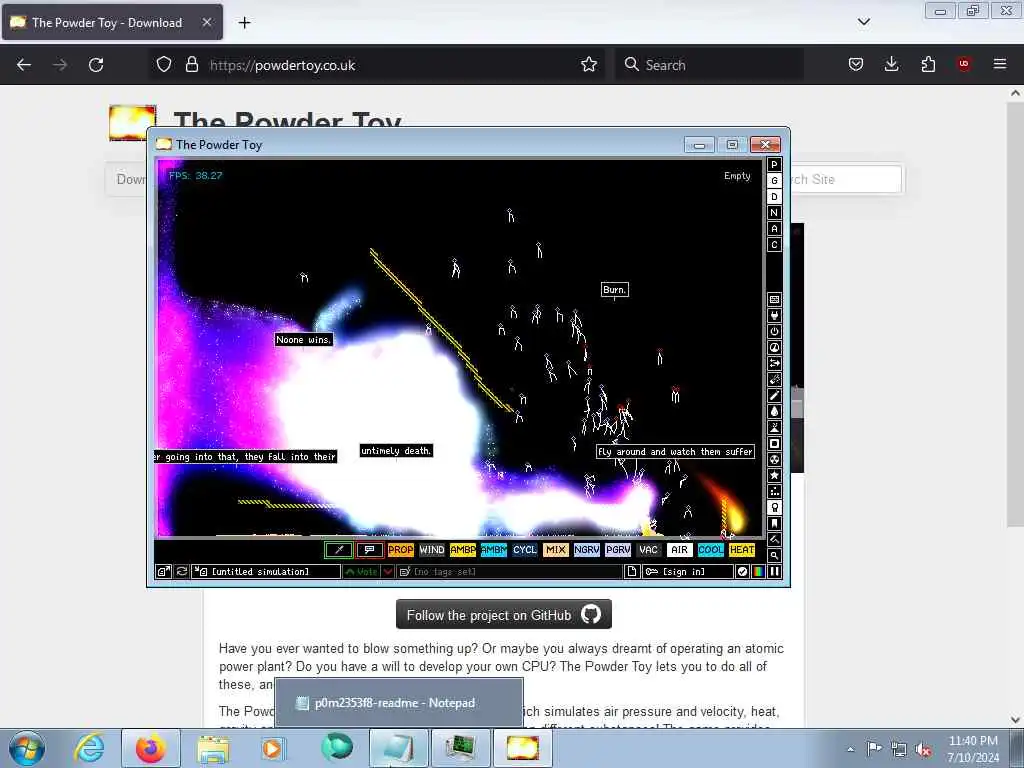Upvote the simulation with Vote button
The image size is (1024, 768).
coord(361,571)
